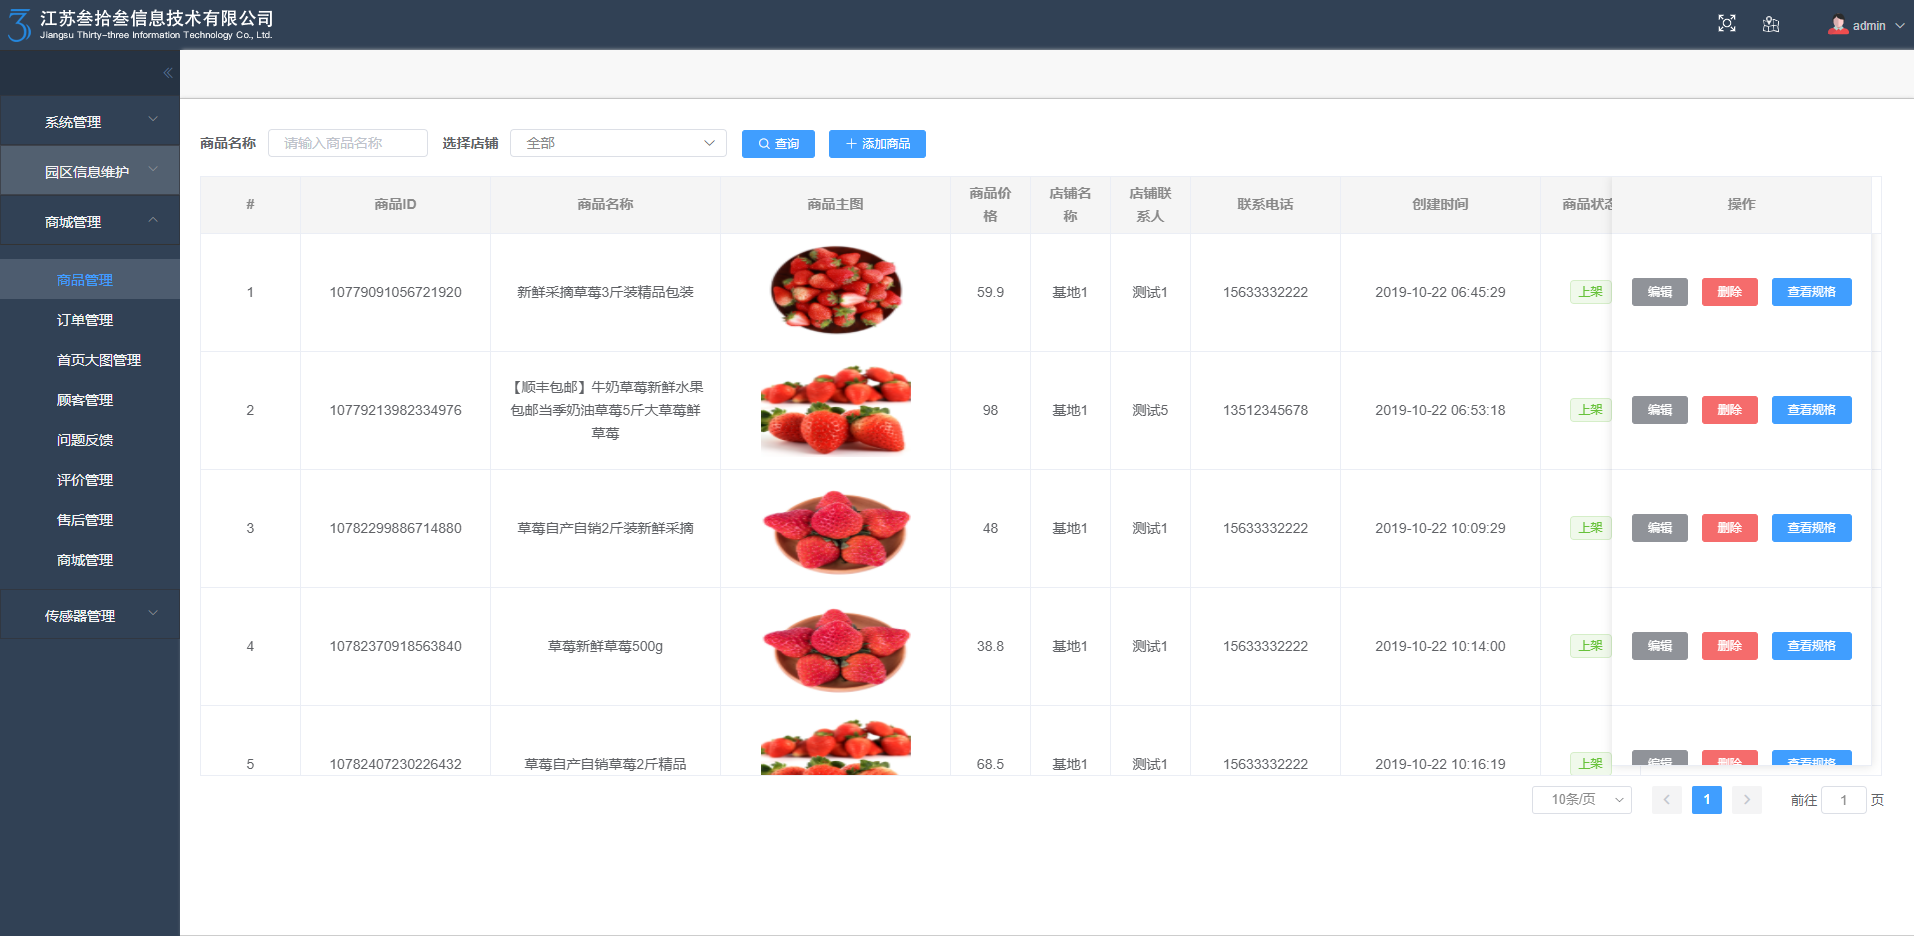Click the company logo icon
This screenshot has width=1914, height=936.
(x=19, y=25)
